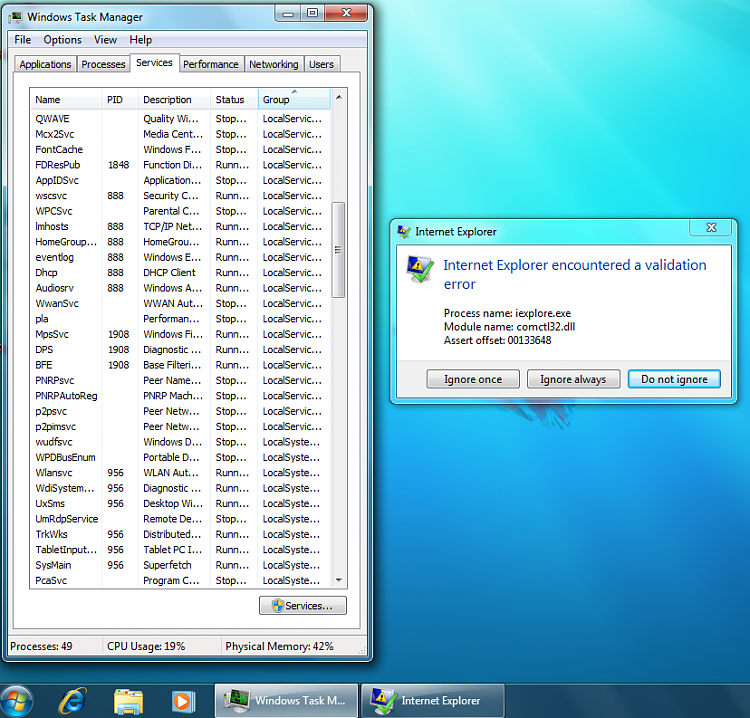Close the Internet Explorer error dialog
Image resolution: width=750 pixels, height=718 pixels.
click(x=711, y=228)
